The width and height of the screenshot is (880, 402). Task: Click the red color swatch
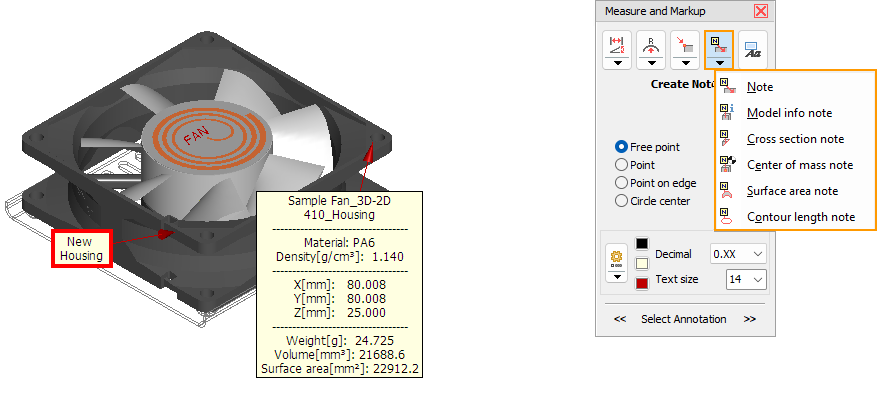[x=642, y=284]
